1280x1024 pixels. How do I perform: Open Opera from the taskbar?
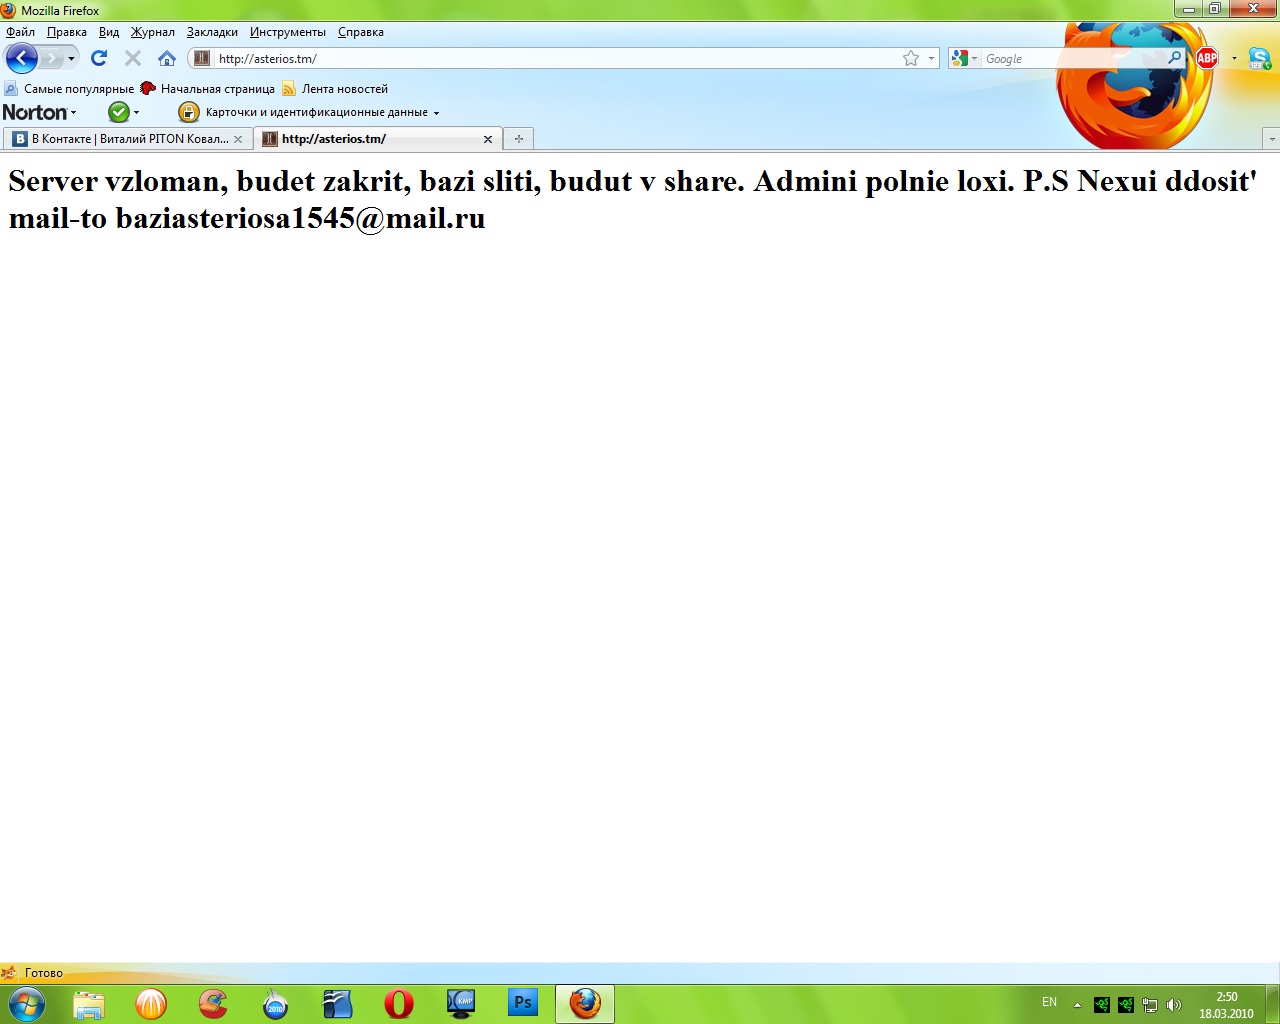coord(398,1003)
